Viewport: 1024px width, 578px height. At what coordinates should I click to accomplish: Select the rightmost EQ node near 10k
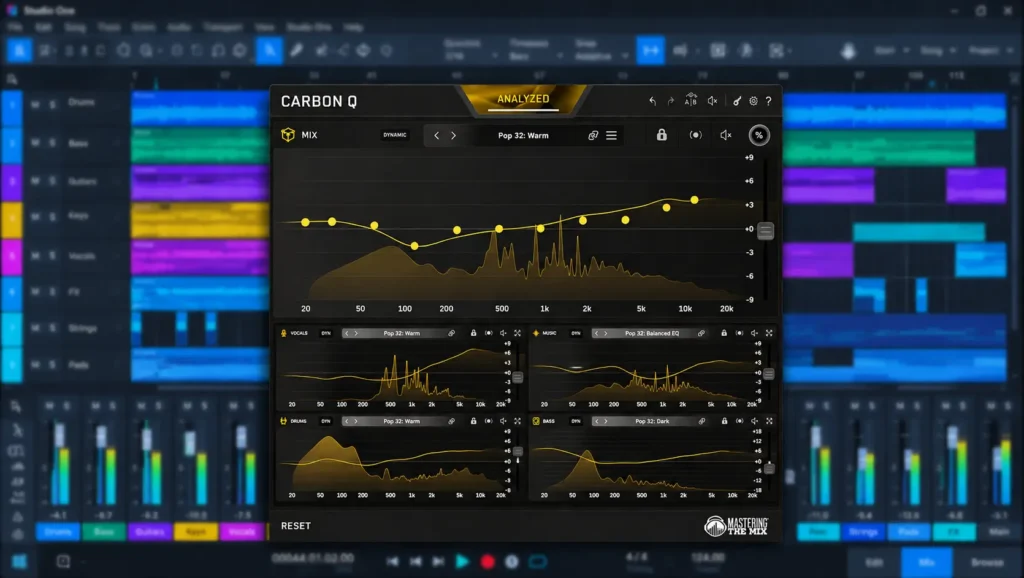click(x=694, y=199)
